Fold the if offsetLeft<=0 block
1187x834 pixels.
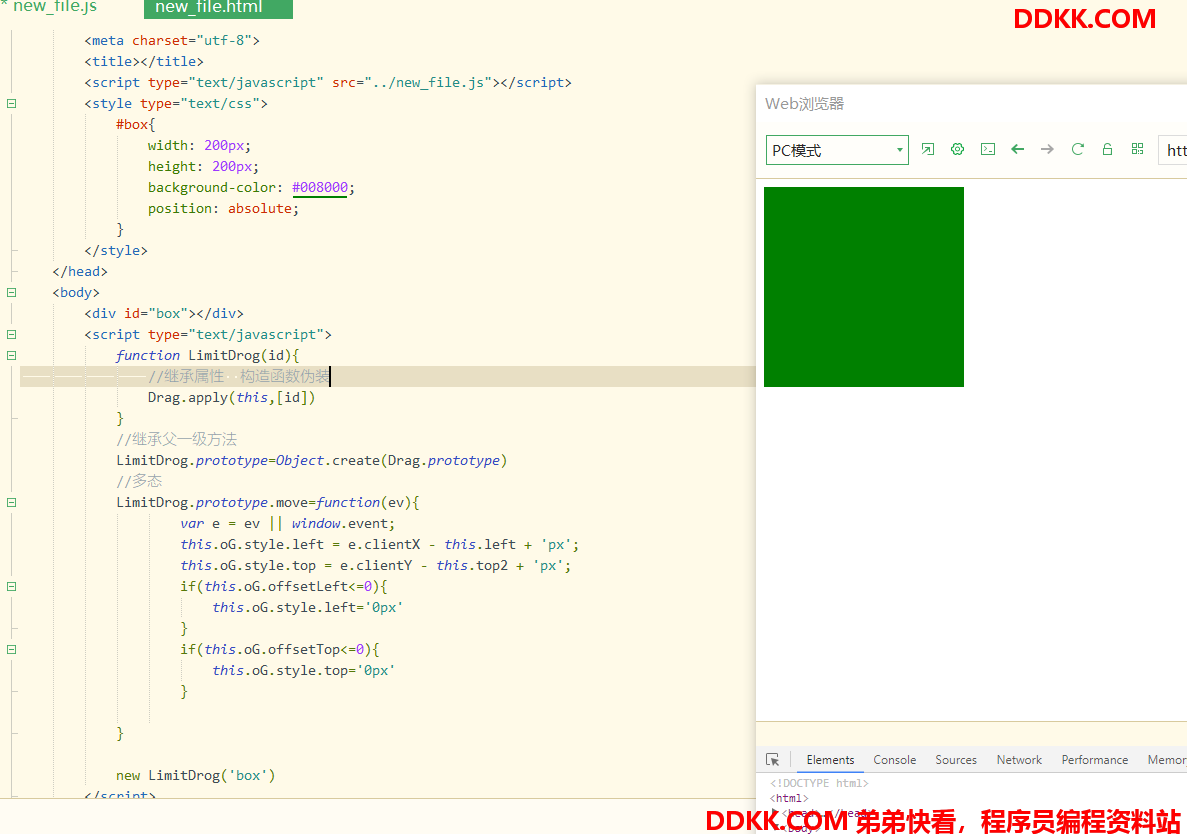(11, 587)
